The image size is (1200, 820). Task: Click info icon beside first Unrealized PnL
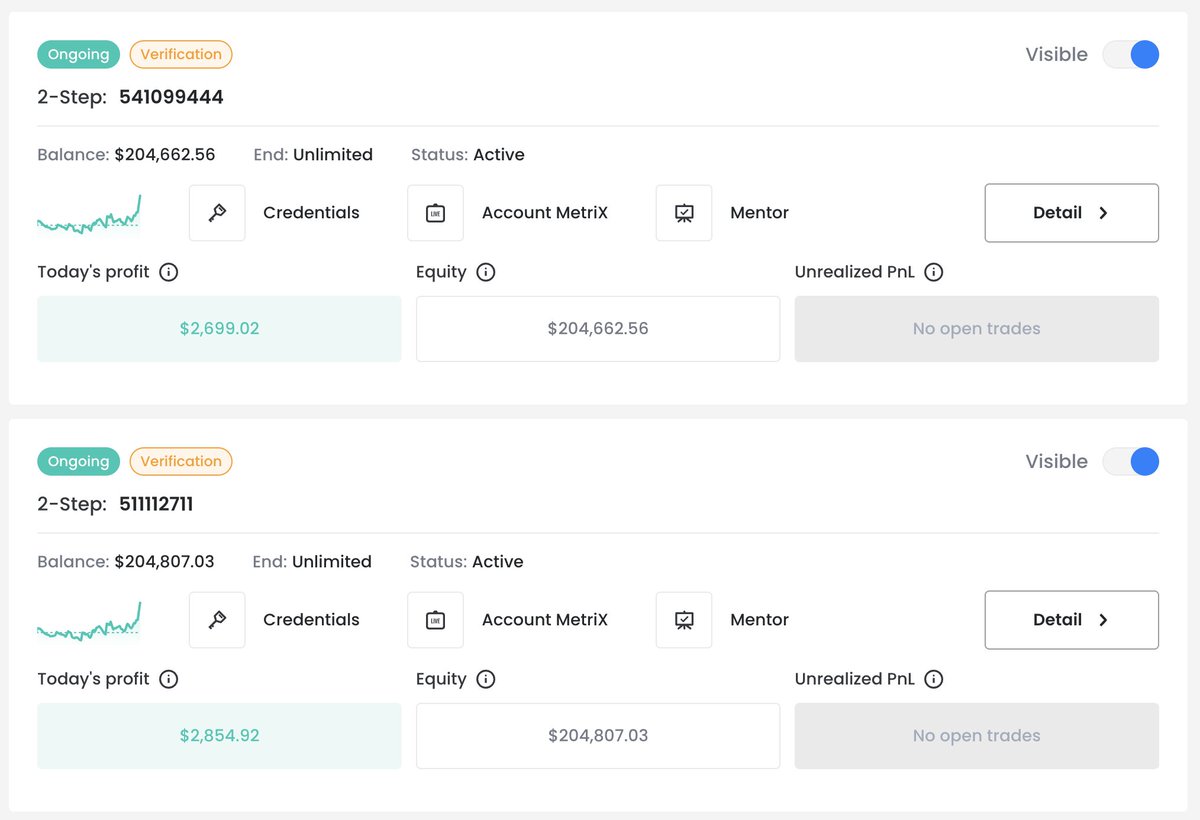(x=934, y=272)
